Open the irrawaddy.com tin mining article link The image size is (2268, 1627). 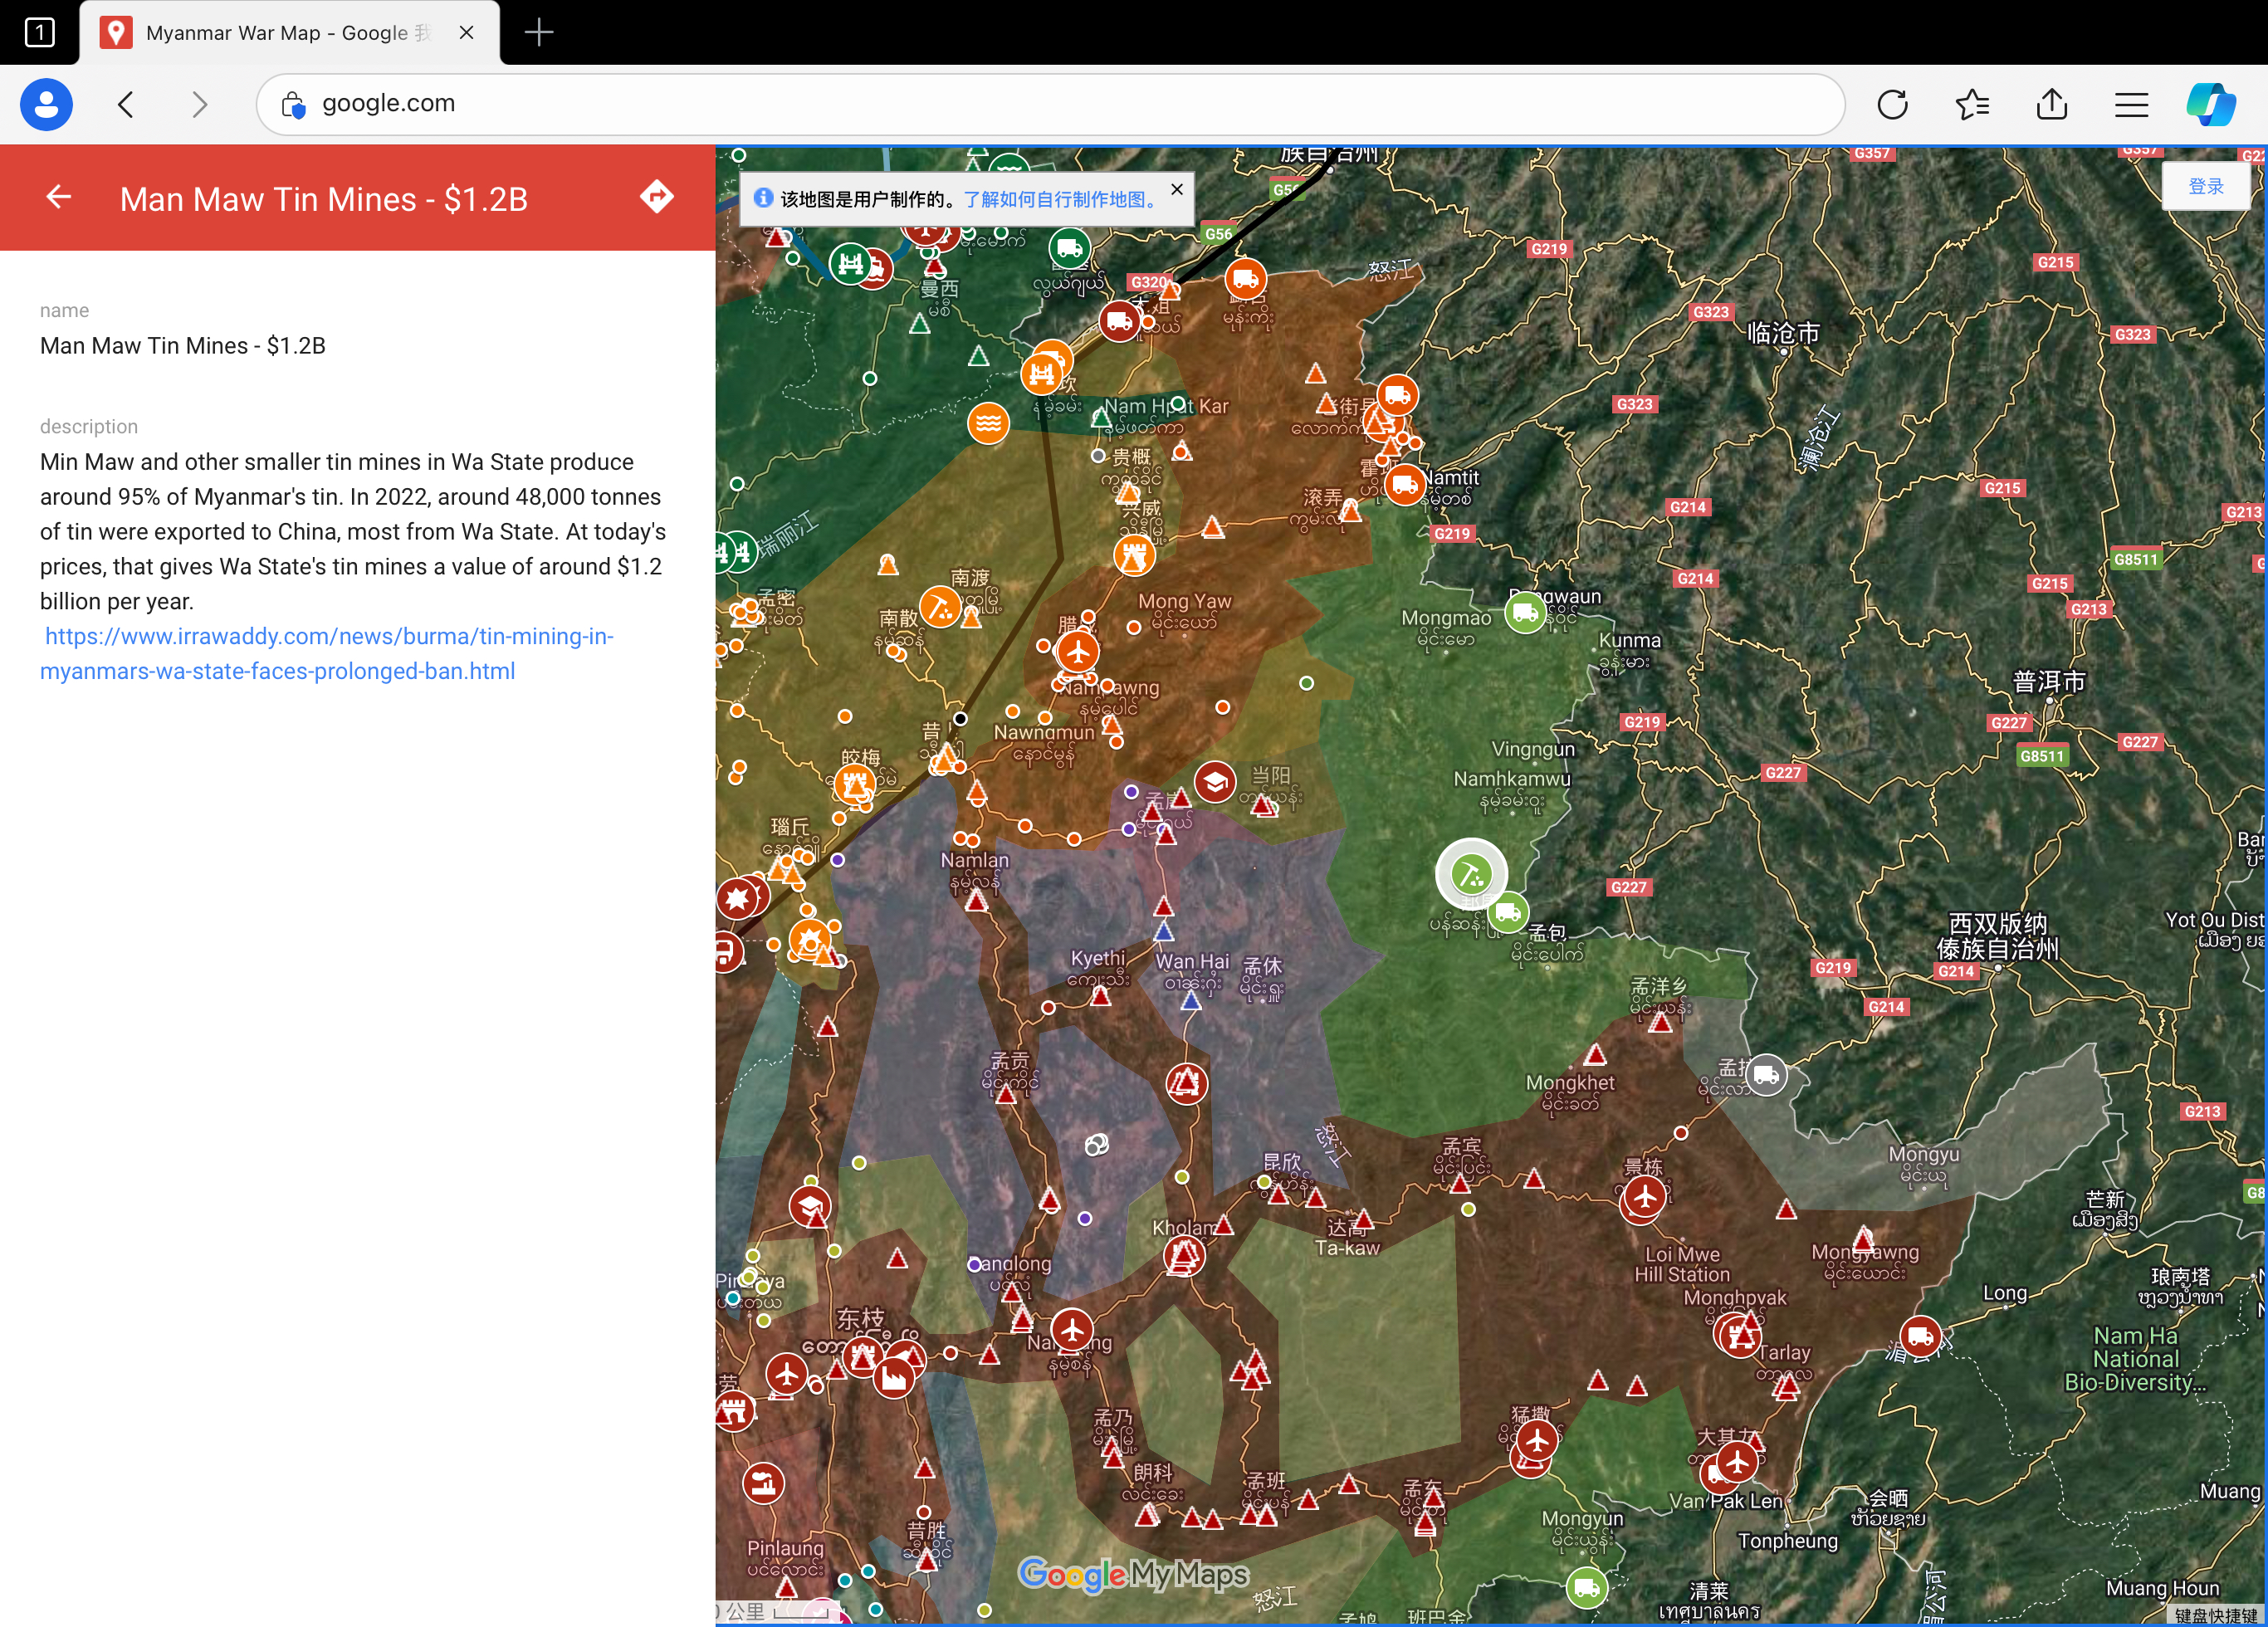[327, 653]
